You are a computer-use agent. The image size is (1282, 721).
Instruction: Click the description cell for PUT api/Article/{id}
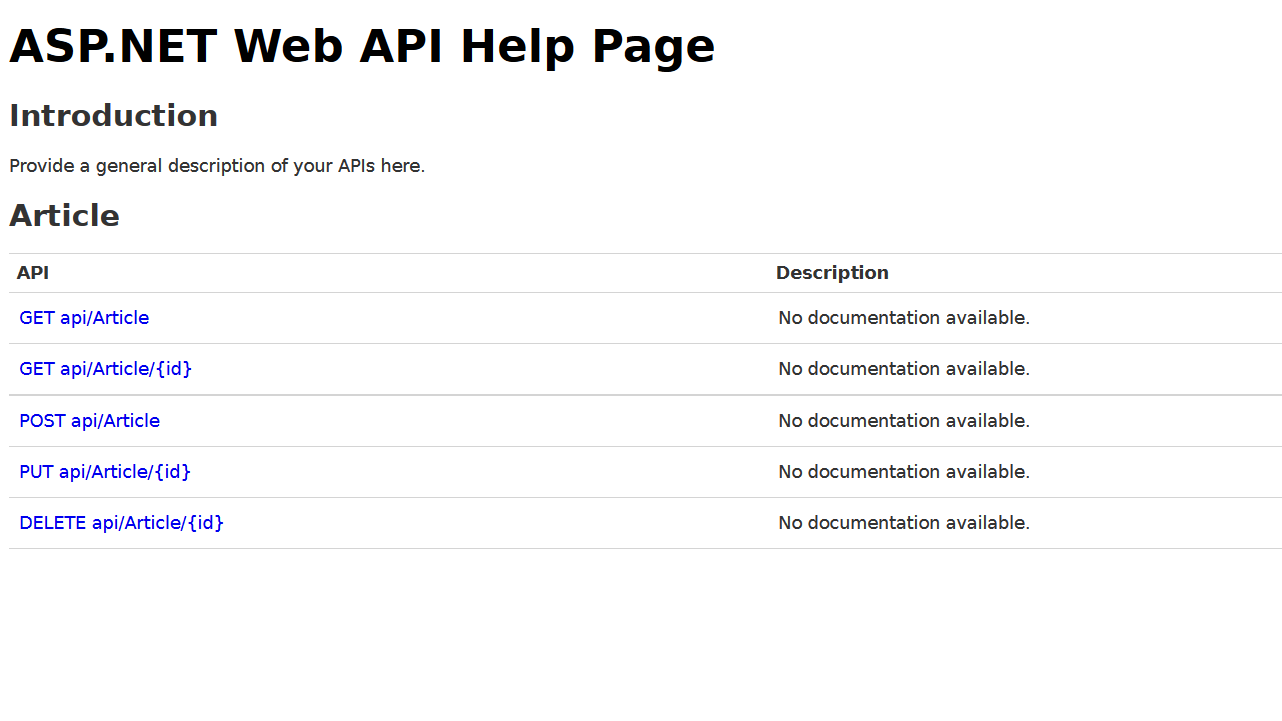(x=1025, y=472)
